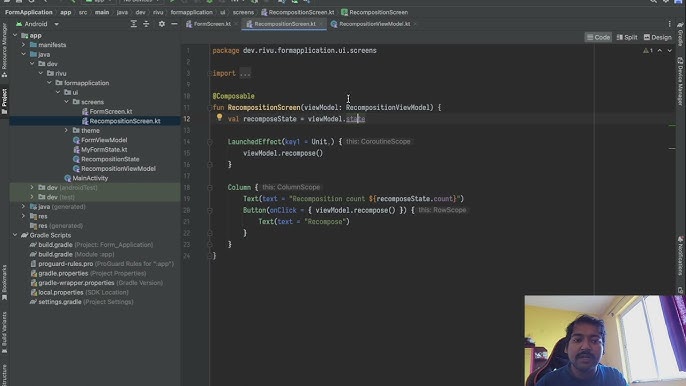
Task: Switch editor to Design view mode
Action: tap(658, 38)
